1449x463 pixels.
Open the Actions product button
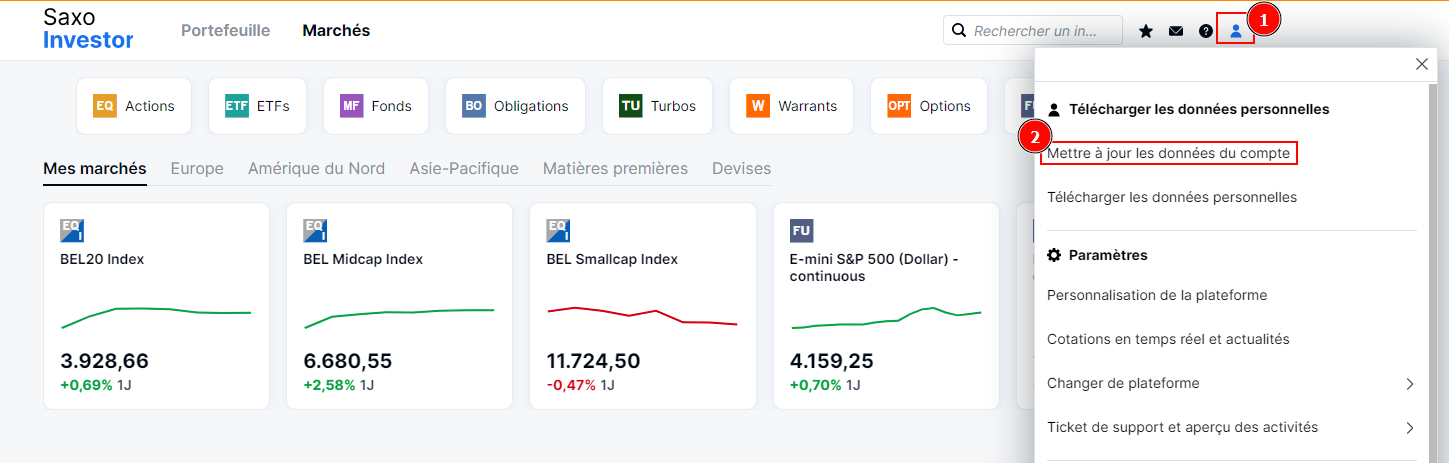tap(134, 106)
